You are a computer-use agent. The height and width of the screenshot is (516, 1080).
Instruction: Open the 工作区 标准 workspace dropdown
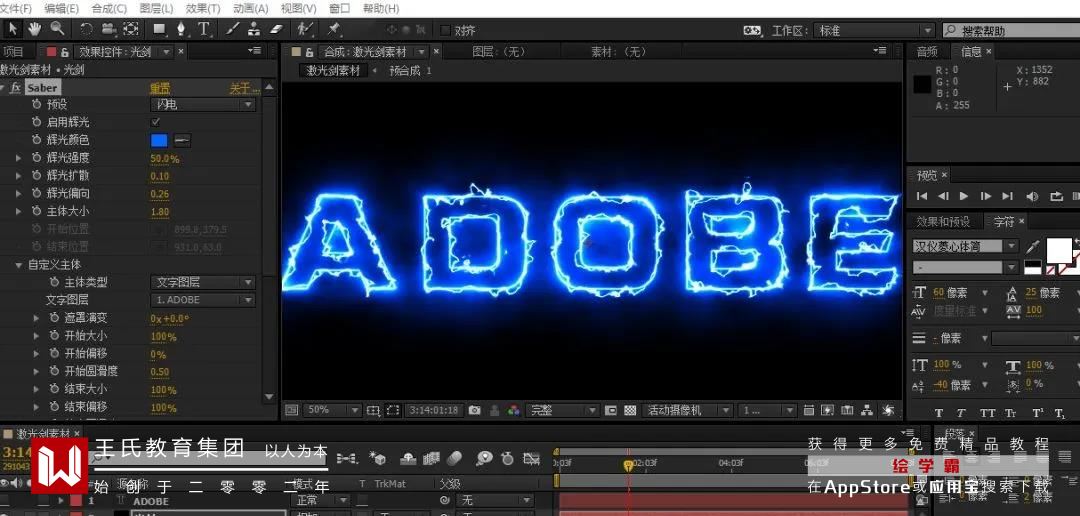(873, 30)
